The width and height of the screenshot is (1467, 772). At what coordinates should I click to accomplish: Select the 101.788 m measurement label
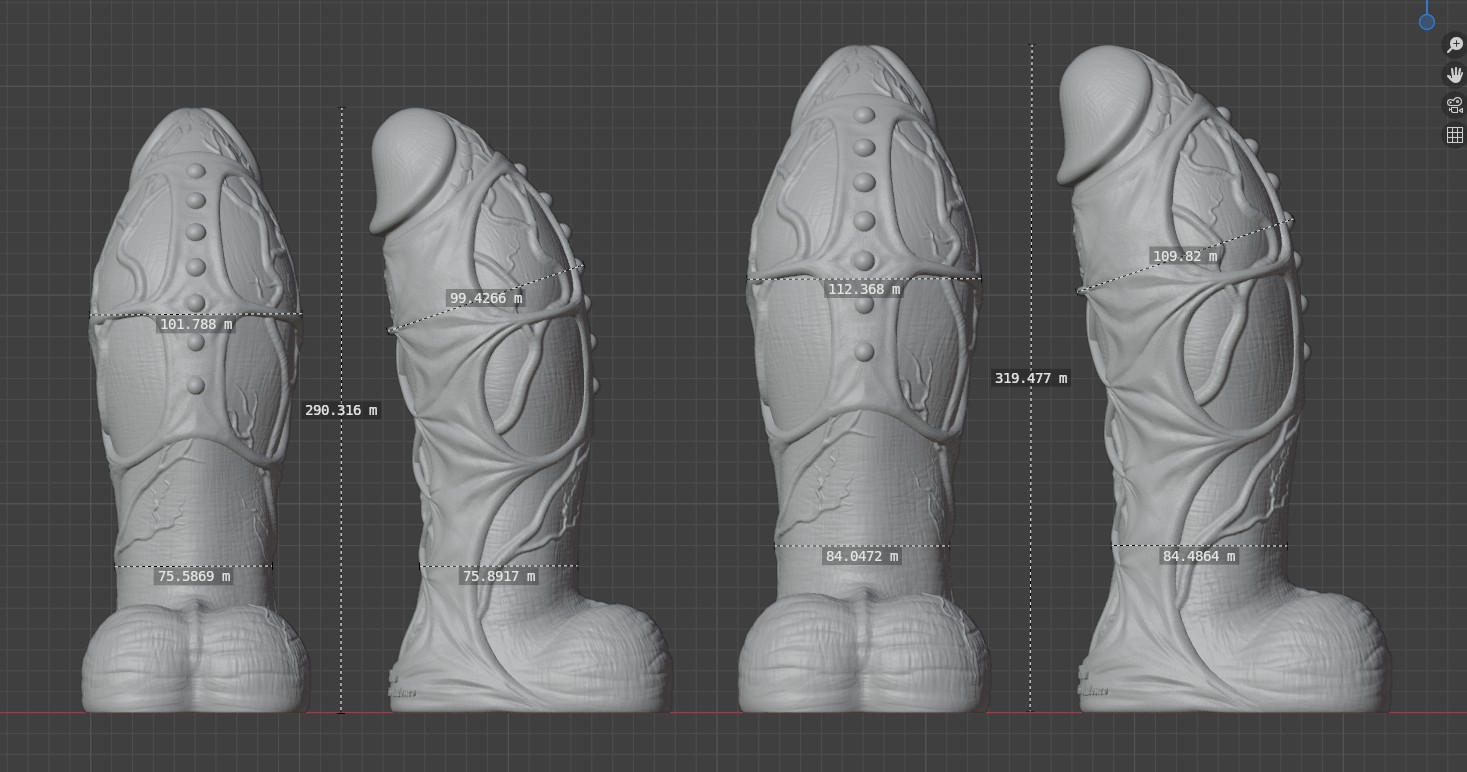196,324
